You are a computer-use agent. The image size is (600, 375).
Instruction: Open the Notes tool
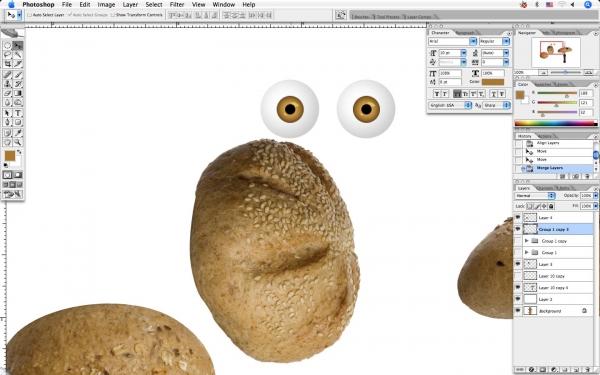coord(7,133)
